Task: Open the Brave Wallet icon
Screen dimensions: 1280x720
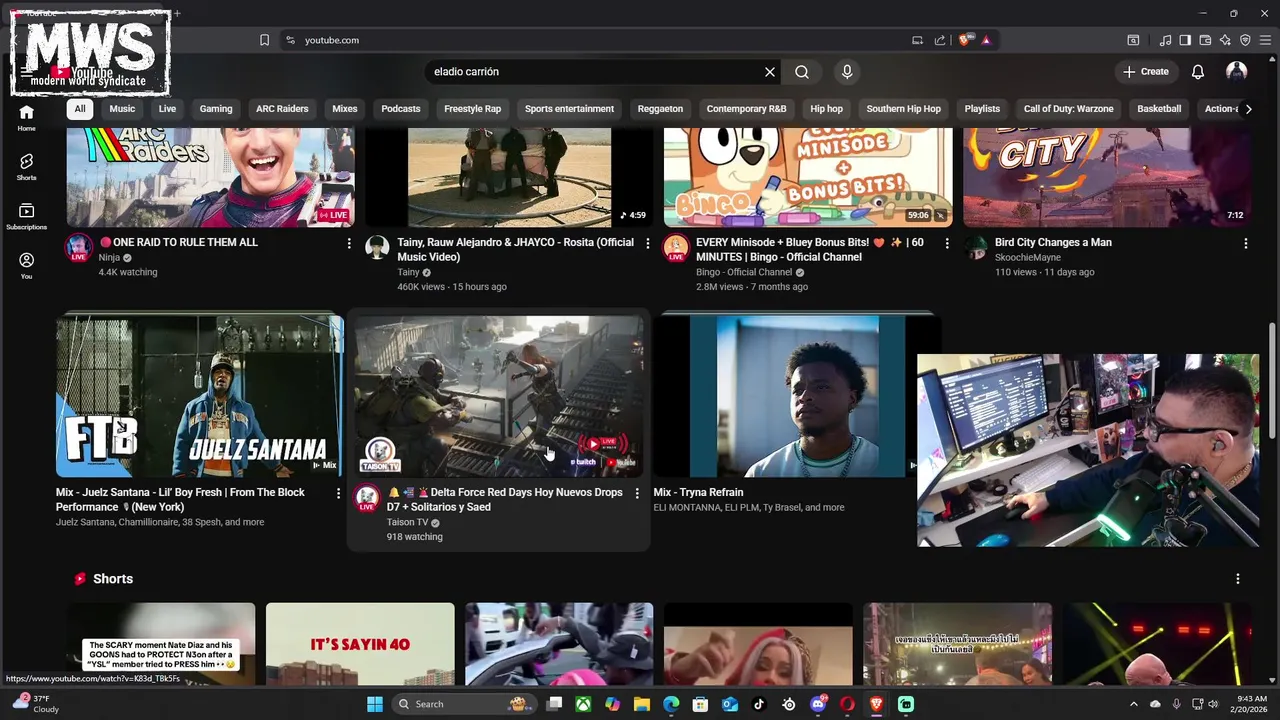Action: point(1205,40)
